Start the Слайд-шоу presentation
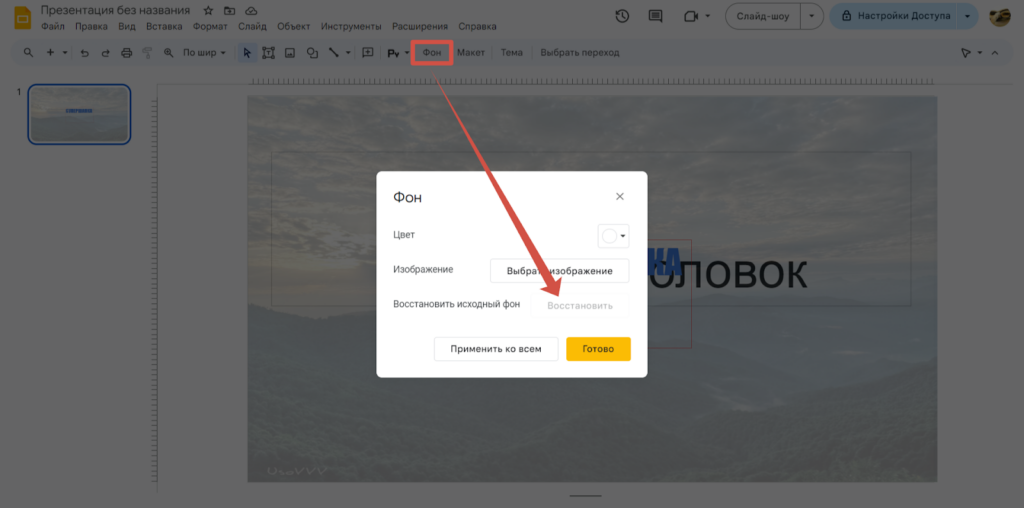This screenshot has height=508, width=1024. click(x=764, y=16)
